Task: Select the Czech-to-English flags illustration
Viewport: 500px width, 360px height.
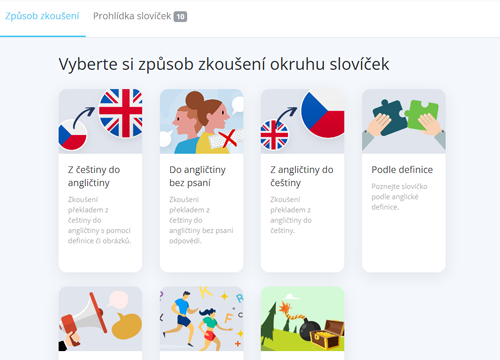Action: 100,121
